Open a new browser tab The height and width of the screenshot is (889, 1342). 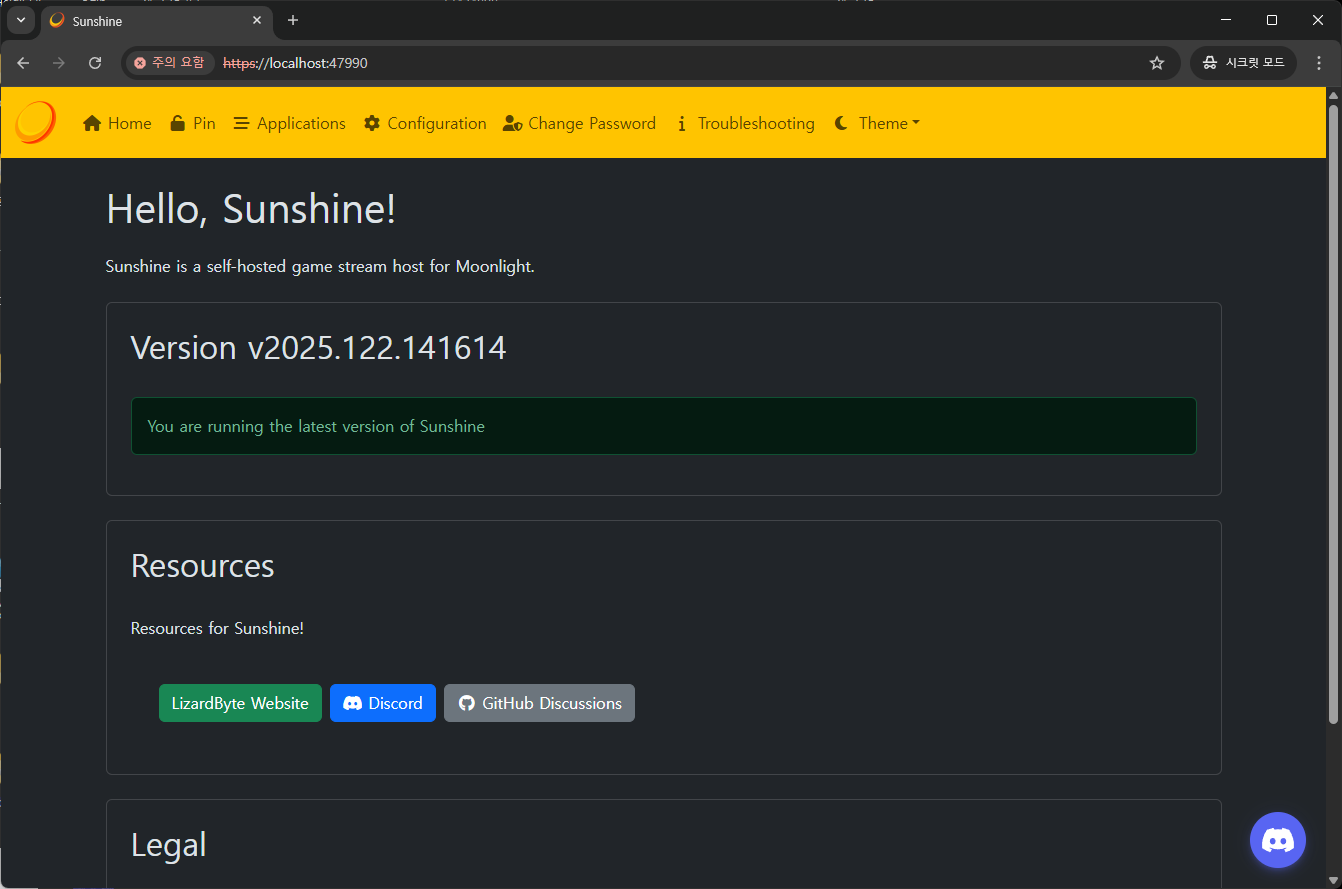click(x=293, y=20)
